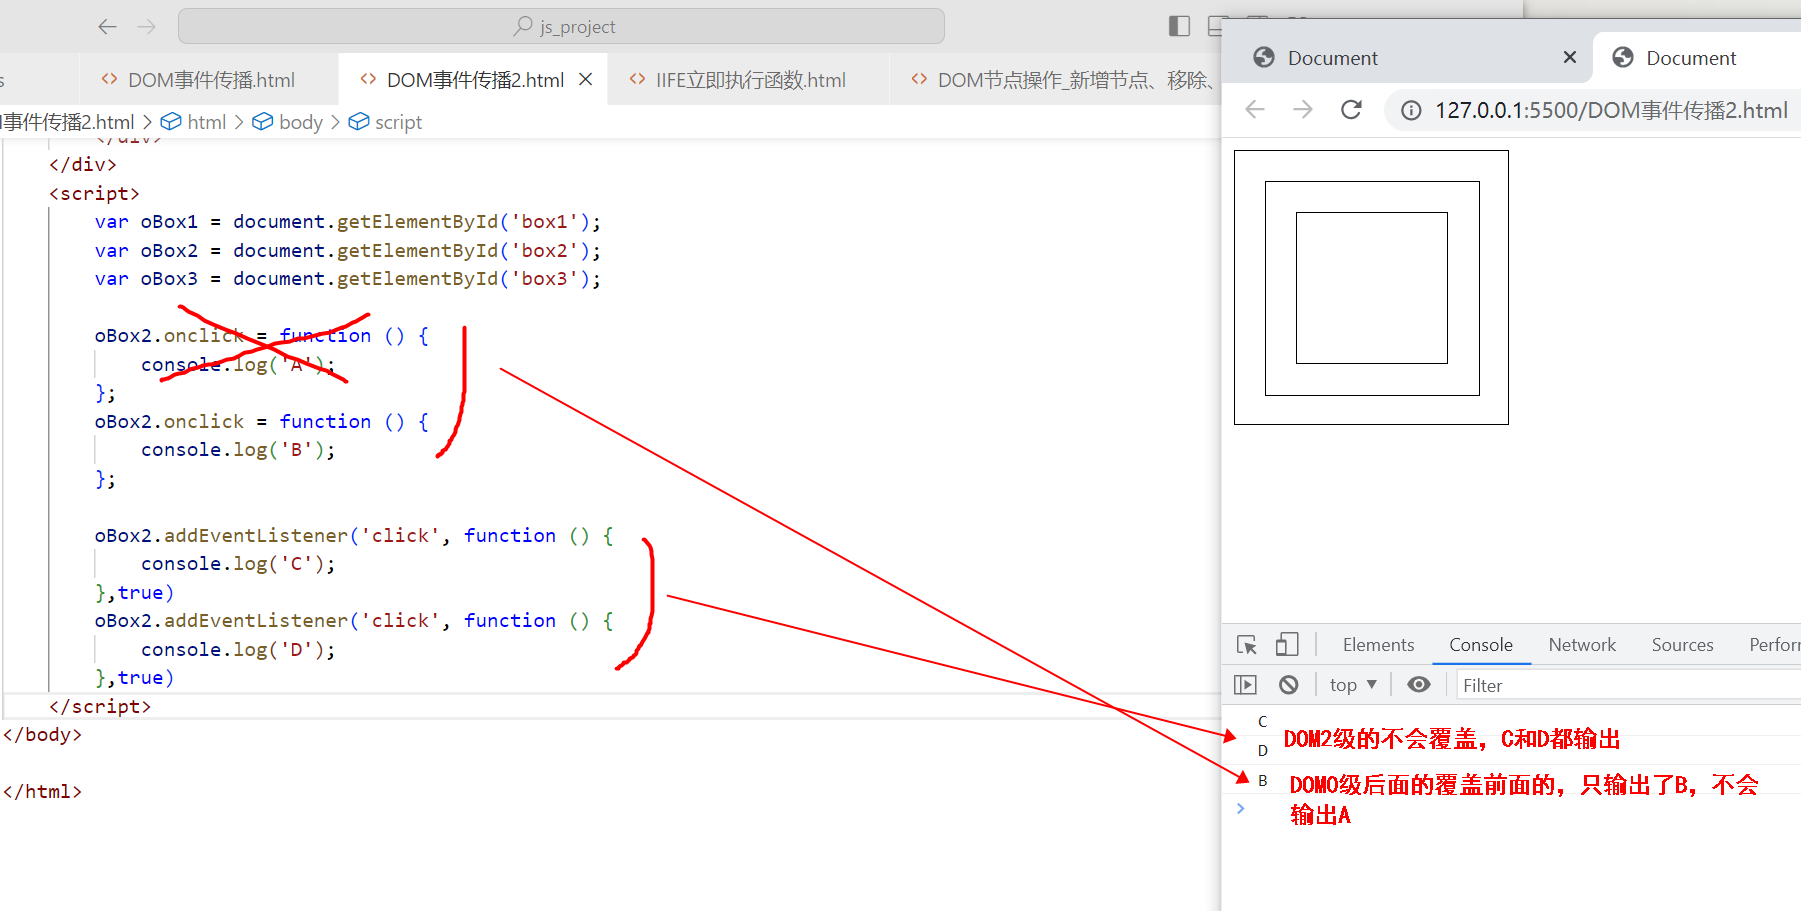Open the top JavaScript context dropdown
This screenshot has width=1801, height=911.
tap(1353, 685)
